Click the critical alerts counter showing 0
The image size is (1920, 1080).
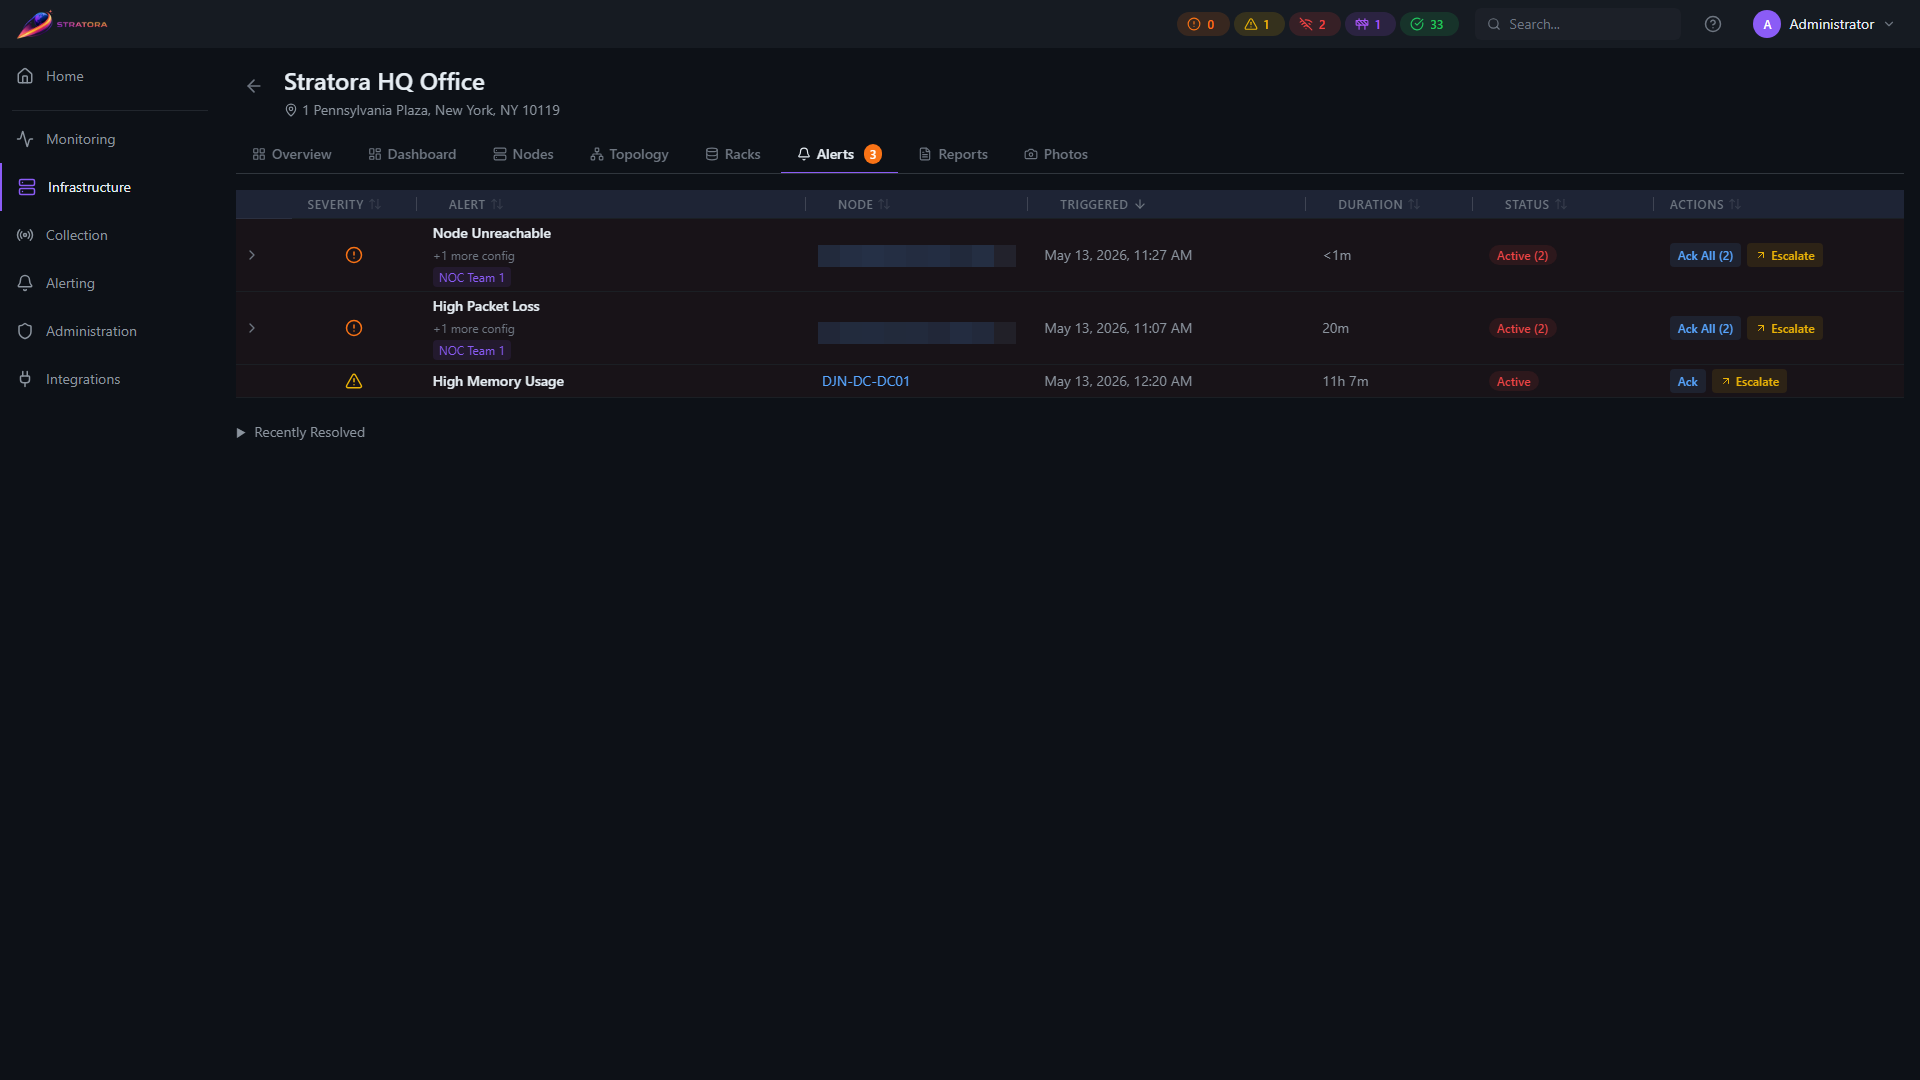click(x=1202, y=24)
